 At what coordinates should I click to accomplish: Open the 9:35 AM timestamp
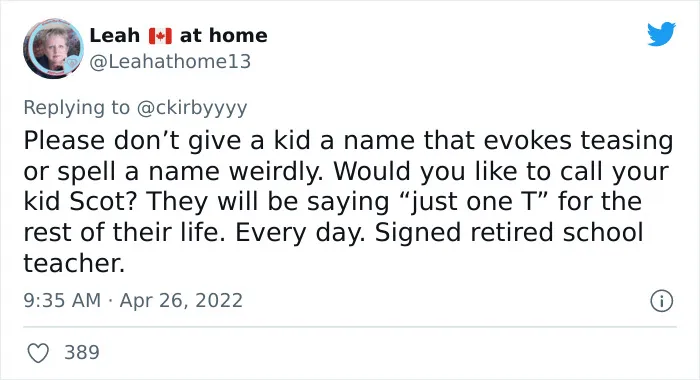coord(62,300)
